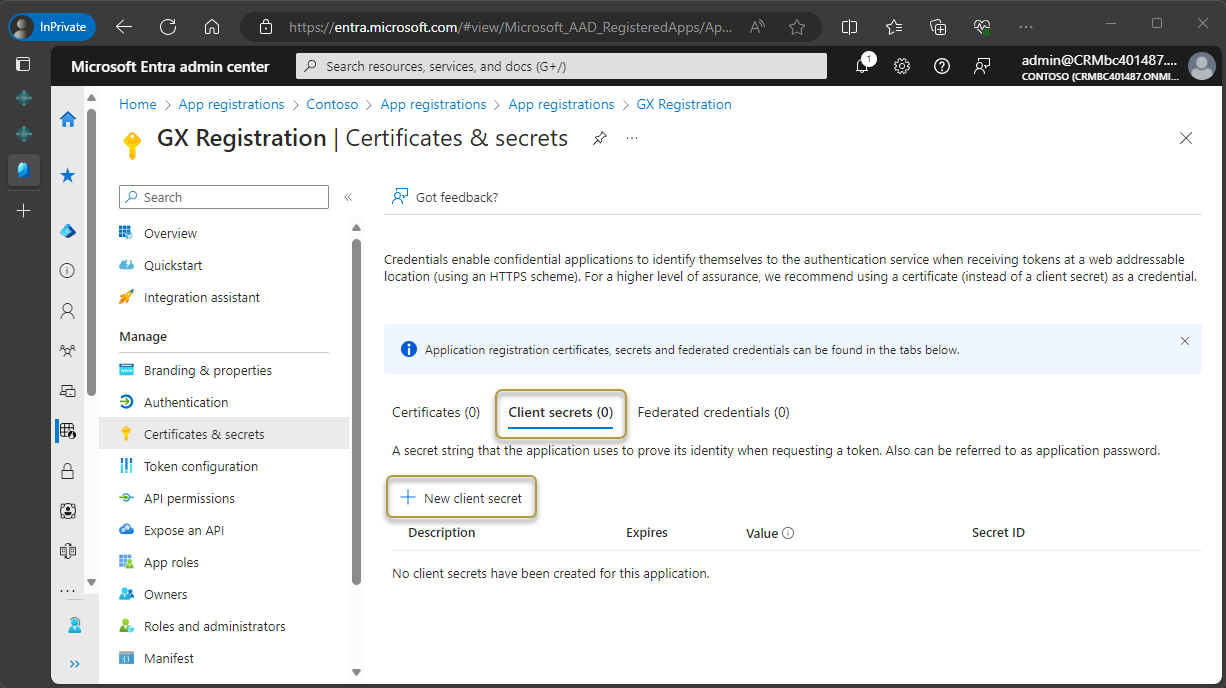
Task: Click New client secret button
Action: pyautogui.click(x=462, y=498)
